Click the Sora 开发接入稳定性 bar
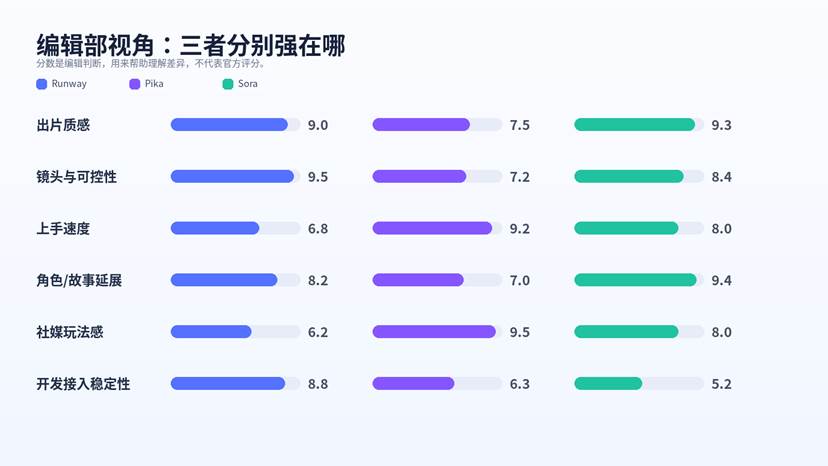Viewport: 828px width, 466px height. click(x=608, y=383)
